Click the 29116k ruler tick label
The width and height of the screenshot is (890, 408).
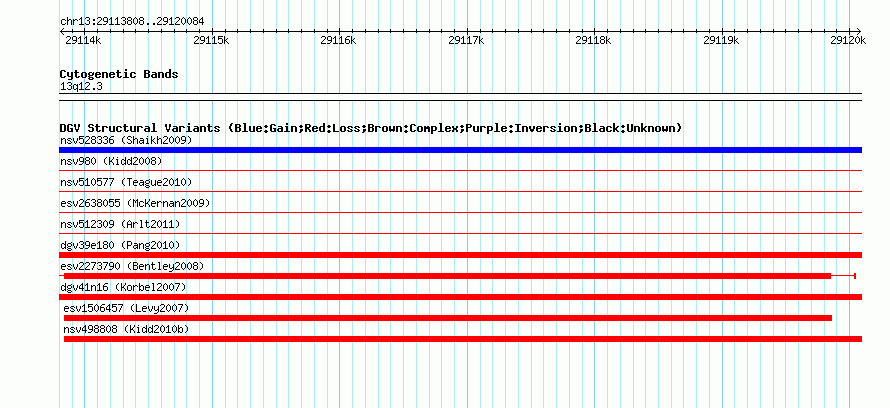pyautogui.click(x=338, y=40)
